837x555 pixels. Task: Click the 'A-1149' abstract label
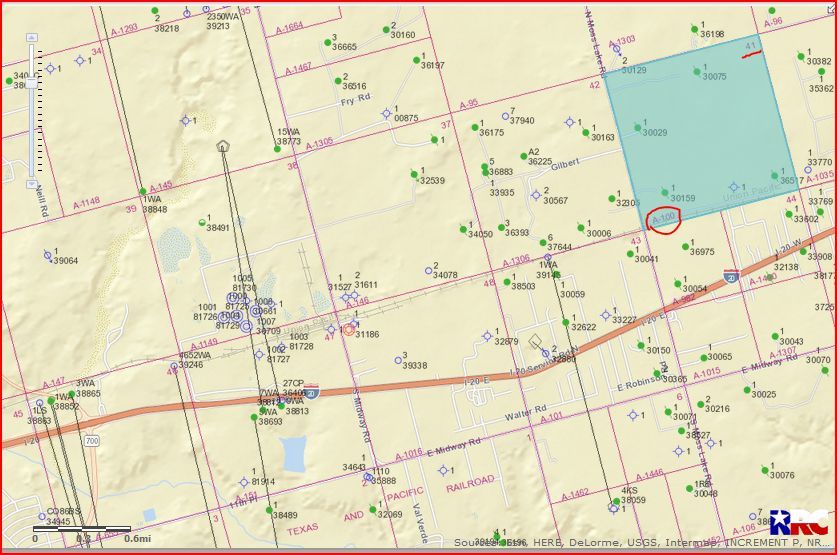point(204,344)
